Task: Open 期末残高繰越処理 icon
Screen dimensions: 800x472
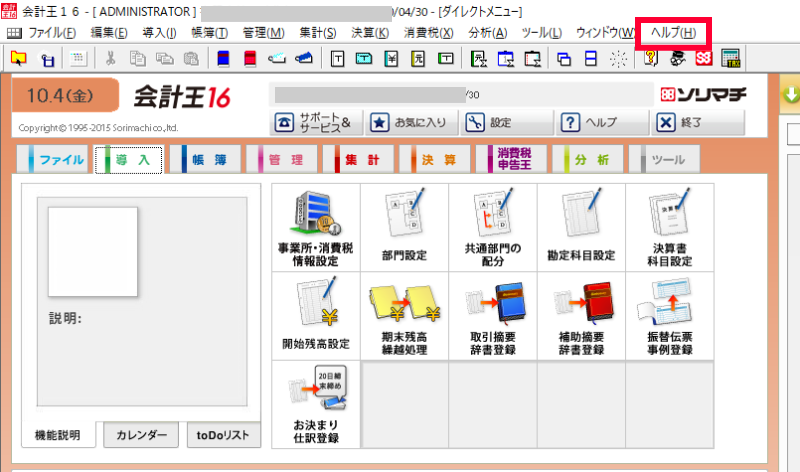Action: click(x=403, y=316)
